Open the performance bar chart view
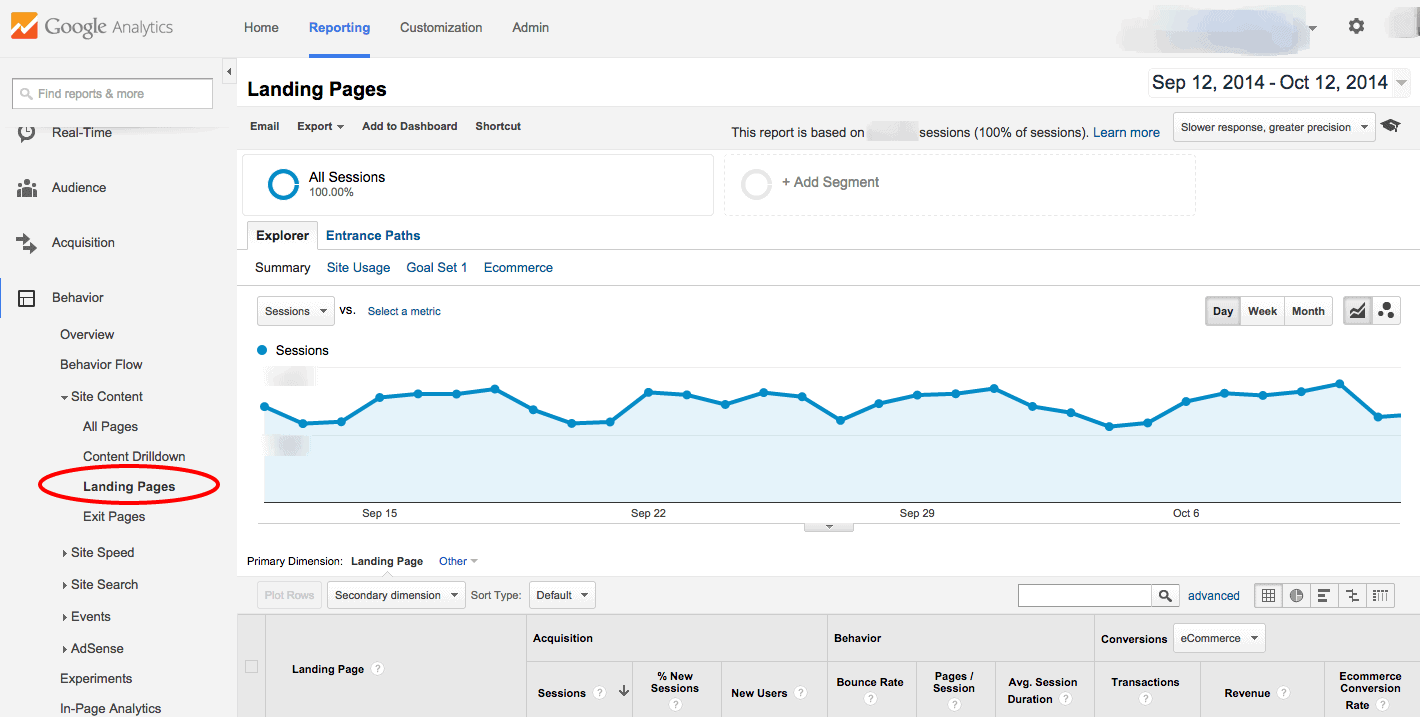Viewport: 1420px width, 717px height. 1324,595
